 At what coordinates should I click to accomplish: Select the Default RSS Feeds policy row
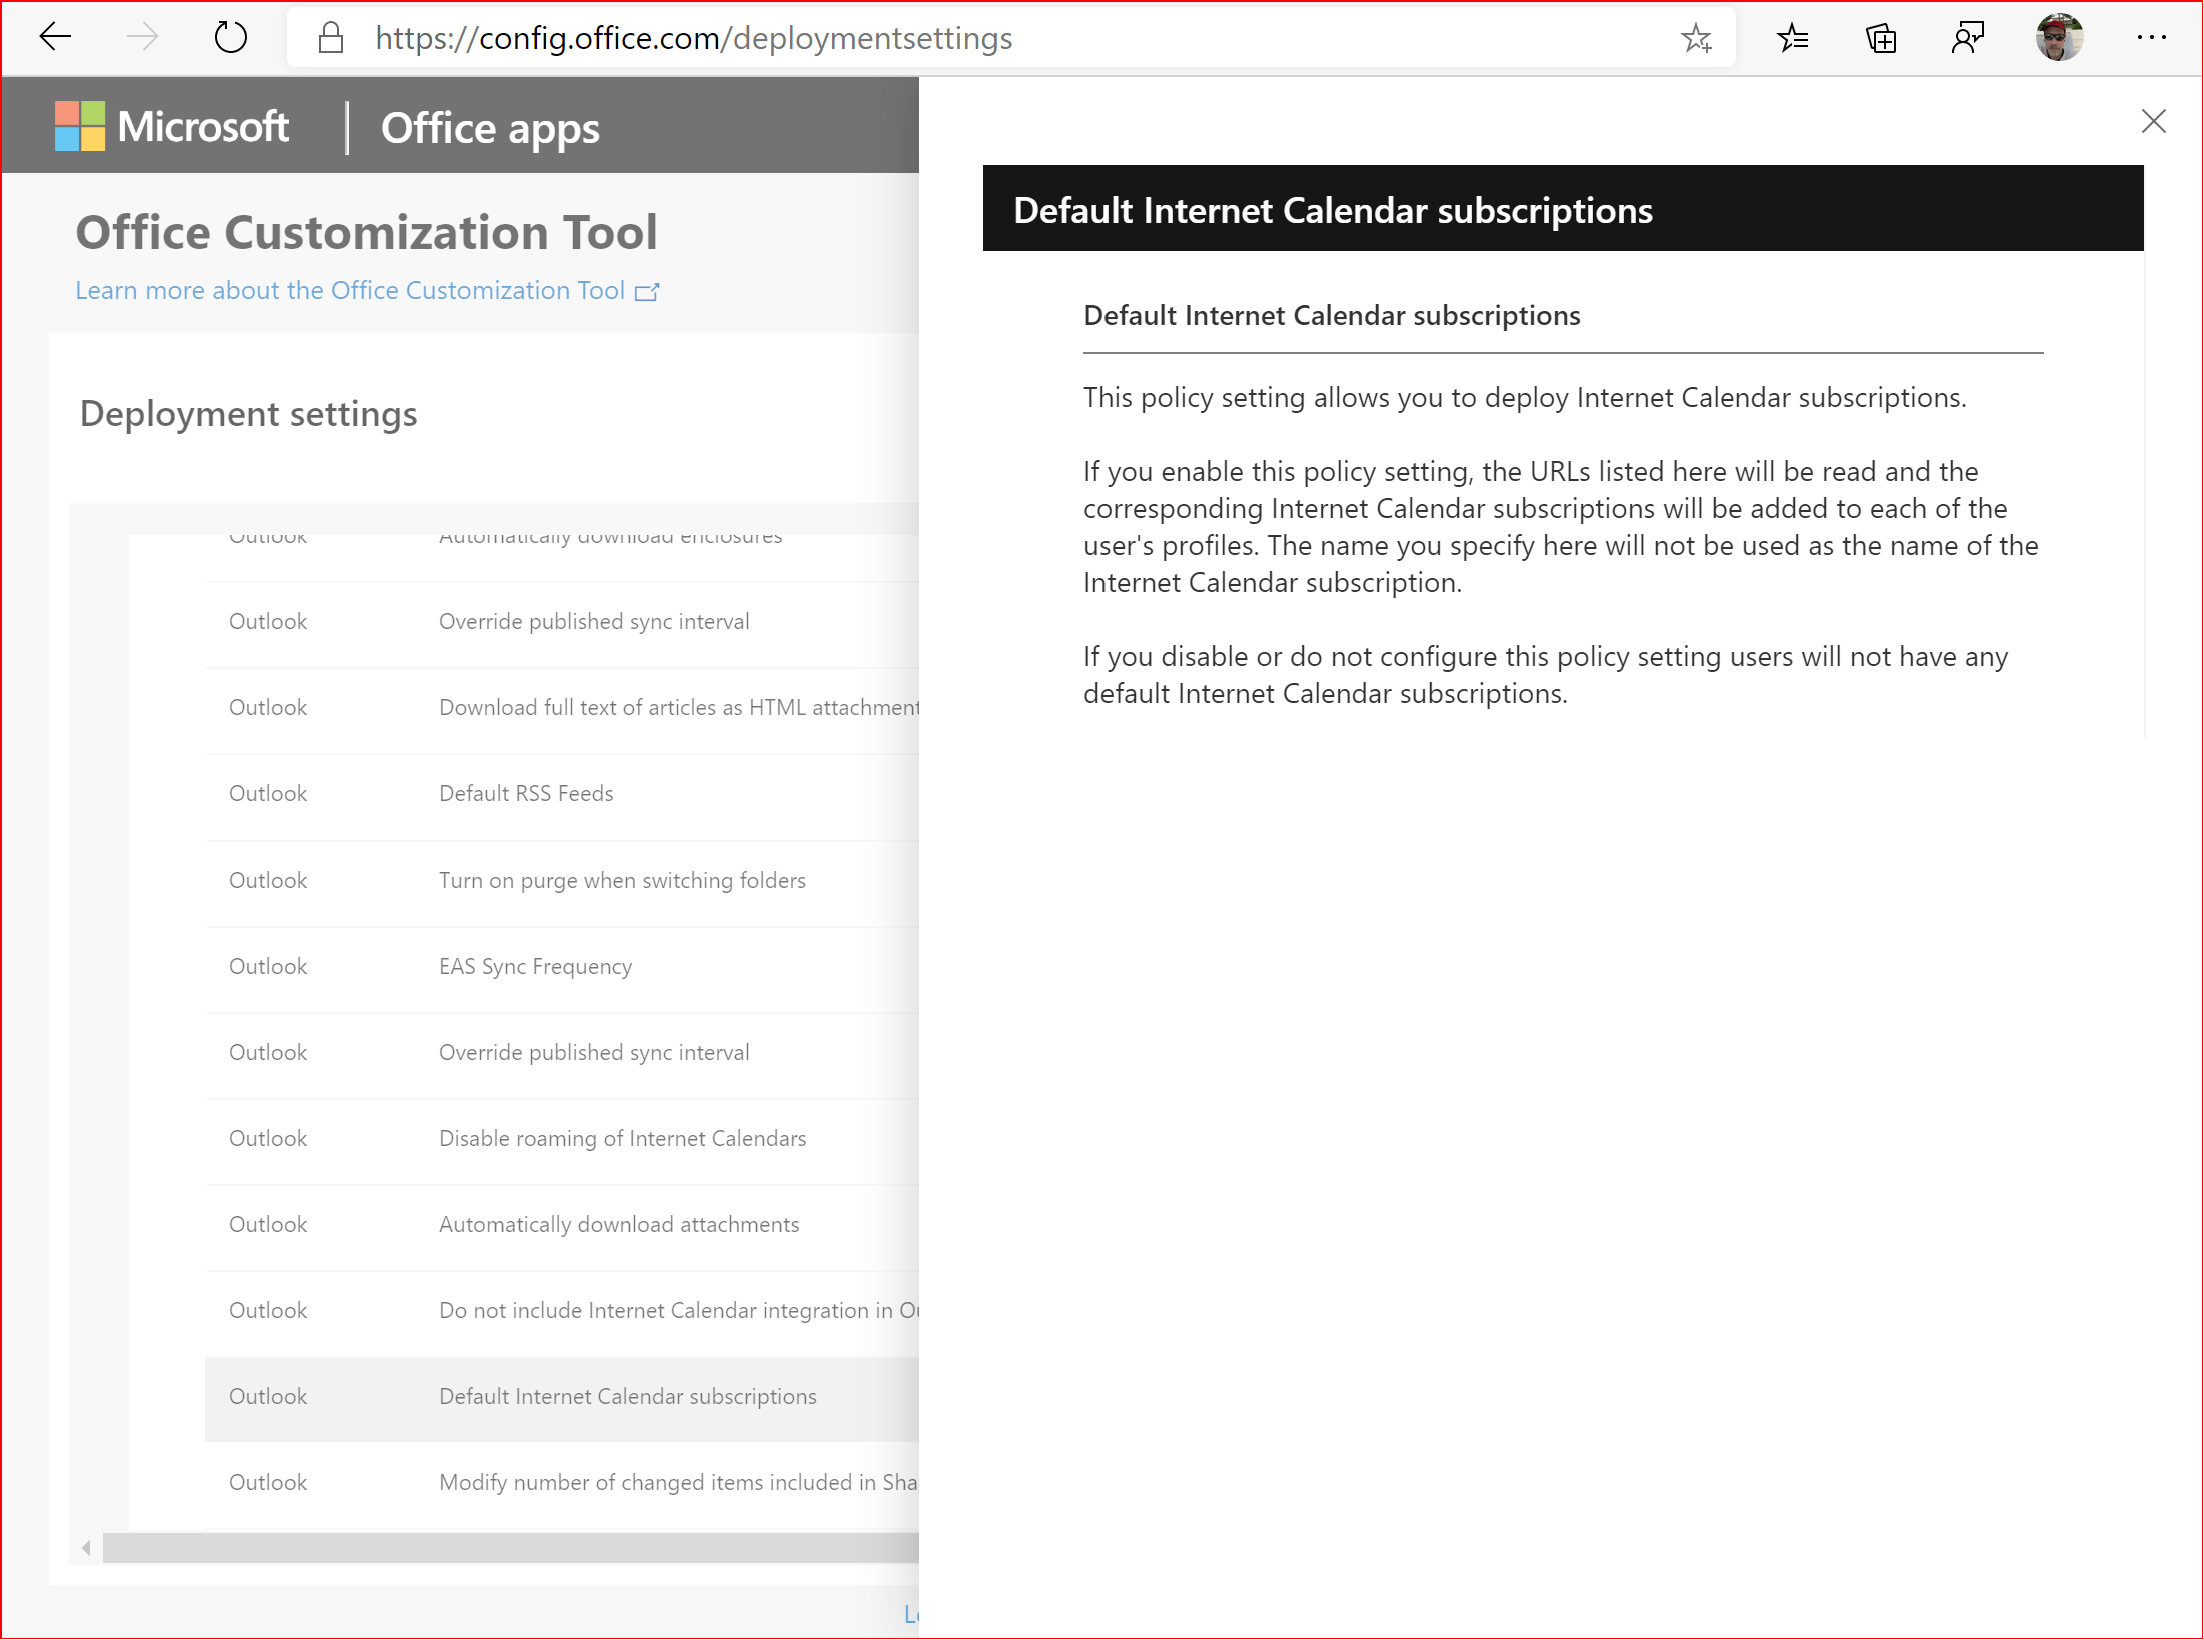click(x=526, y=793)
